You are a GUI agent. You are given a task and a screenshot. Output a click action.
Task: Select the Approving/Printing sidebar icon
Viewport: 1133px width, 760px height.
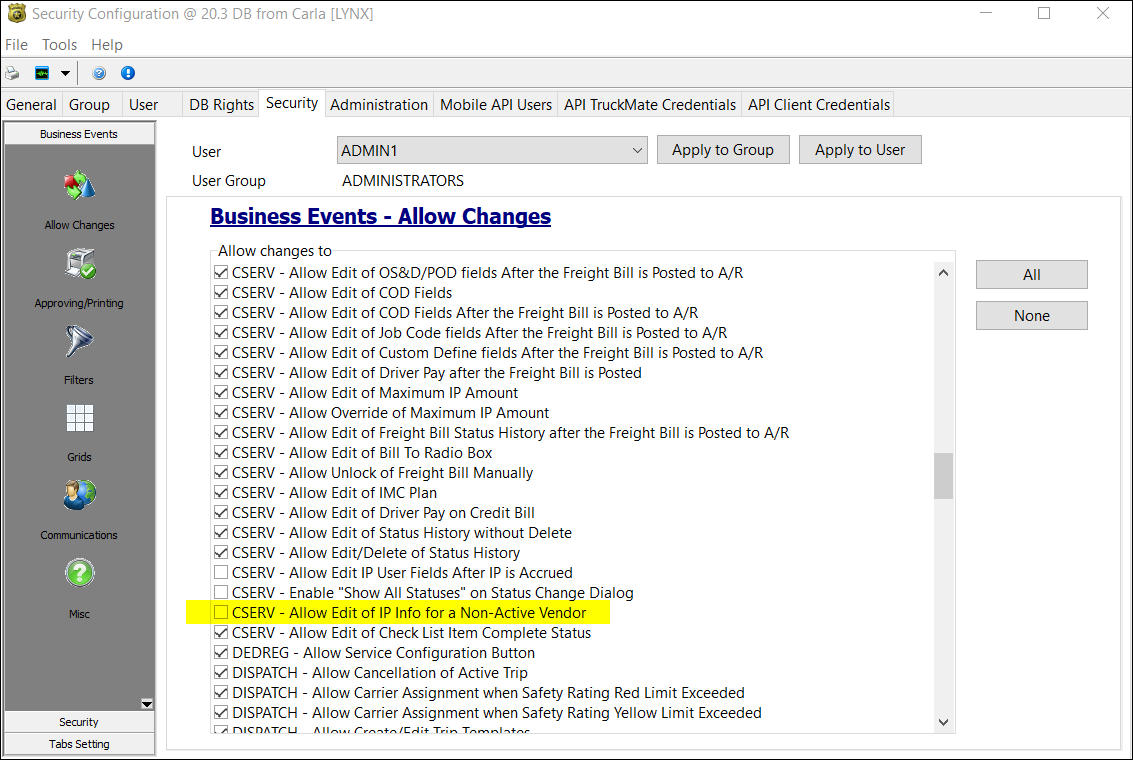[x=79, y=265]
